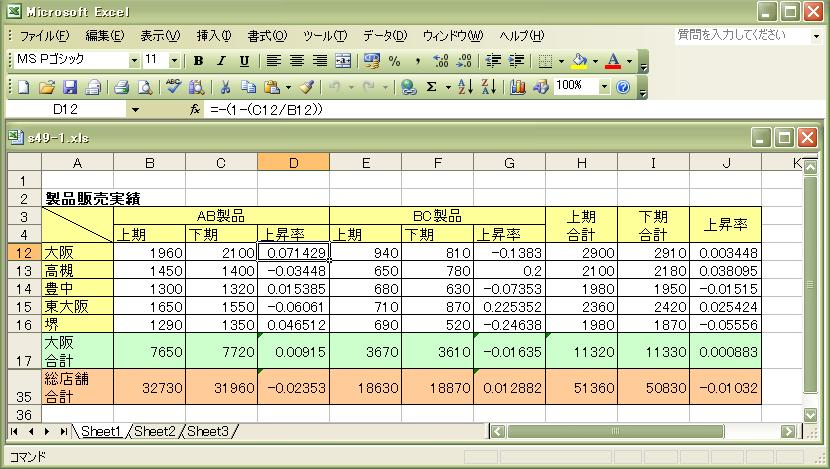The image size is (830, 469).
Task: Switch to Sheet3 tab
Action: click(x=208, y=431)
